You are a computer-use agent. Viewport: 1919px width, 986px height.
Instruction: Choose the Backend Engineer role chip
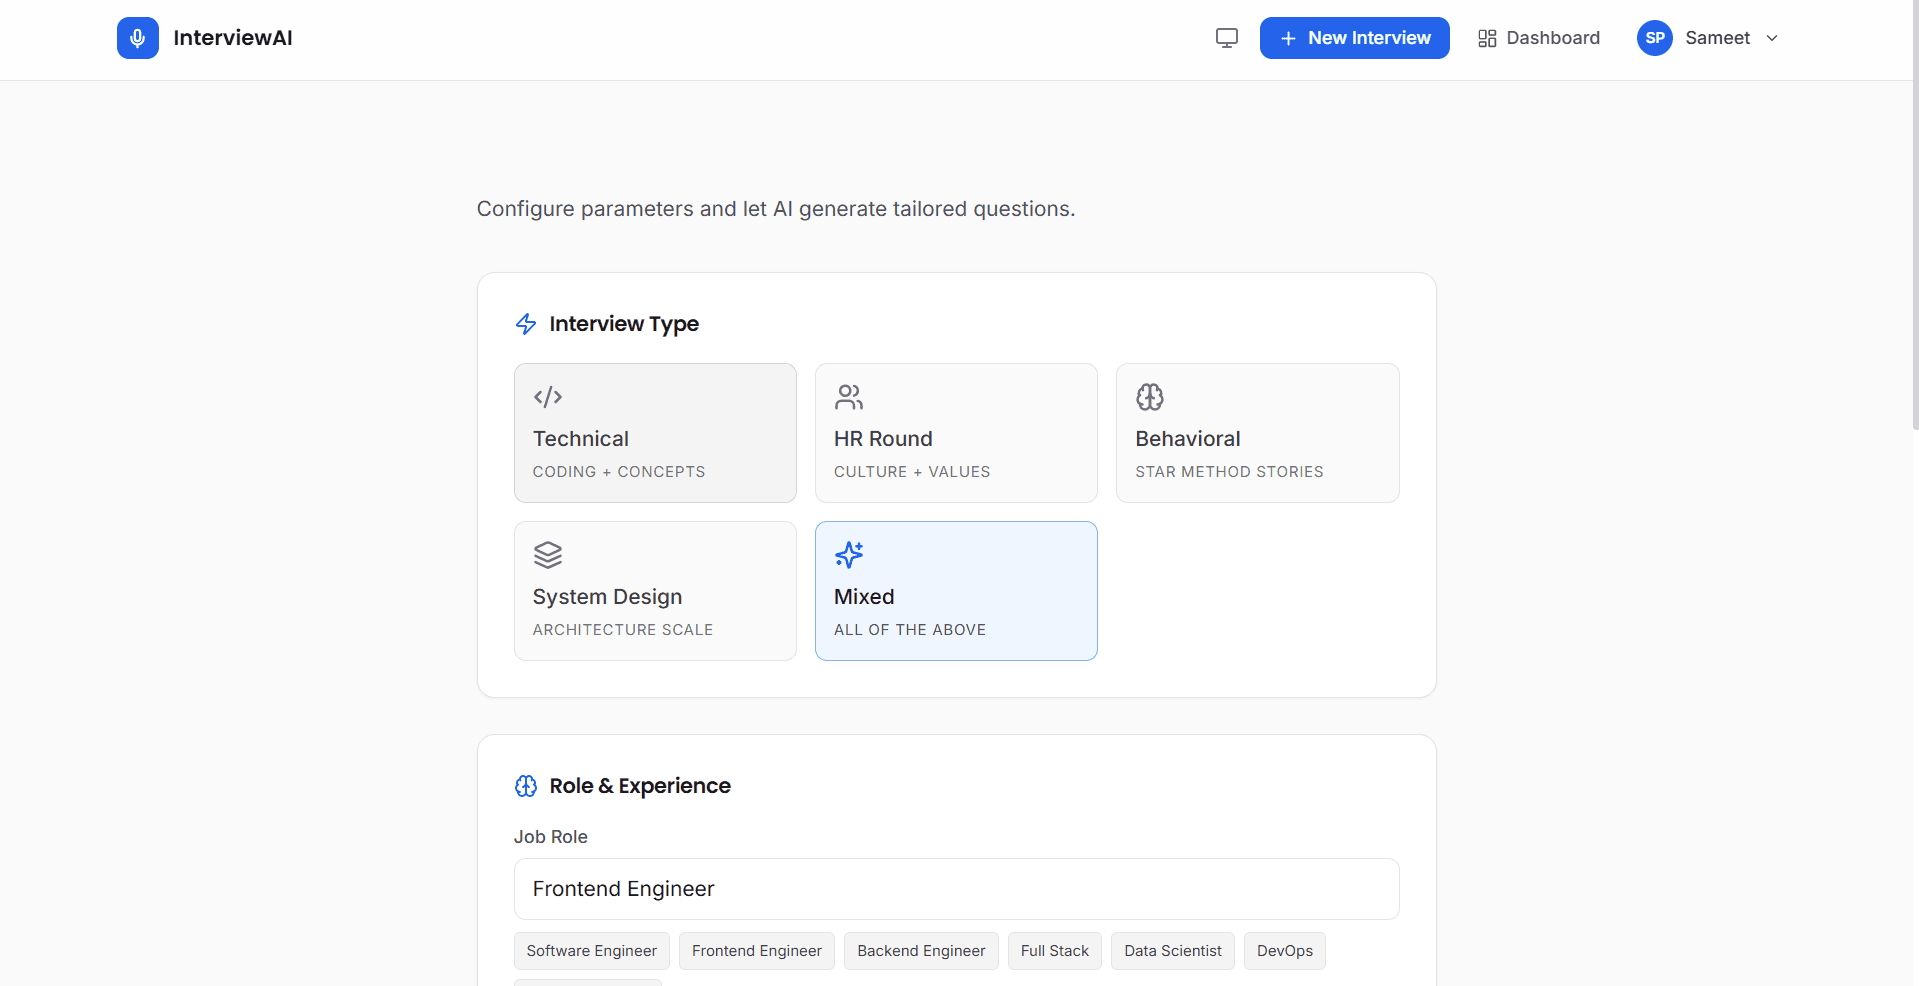921,951
